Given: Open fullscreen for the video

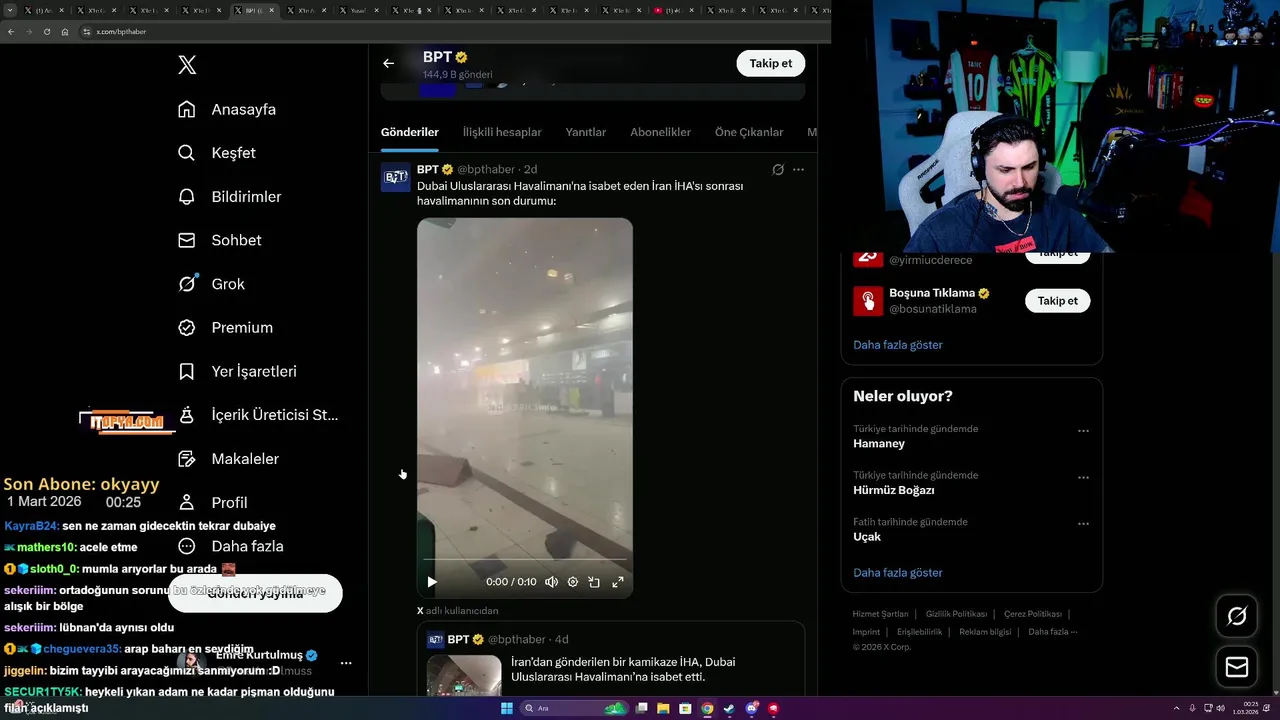Looking at the screenshot, I should (618, 582).
